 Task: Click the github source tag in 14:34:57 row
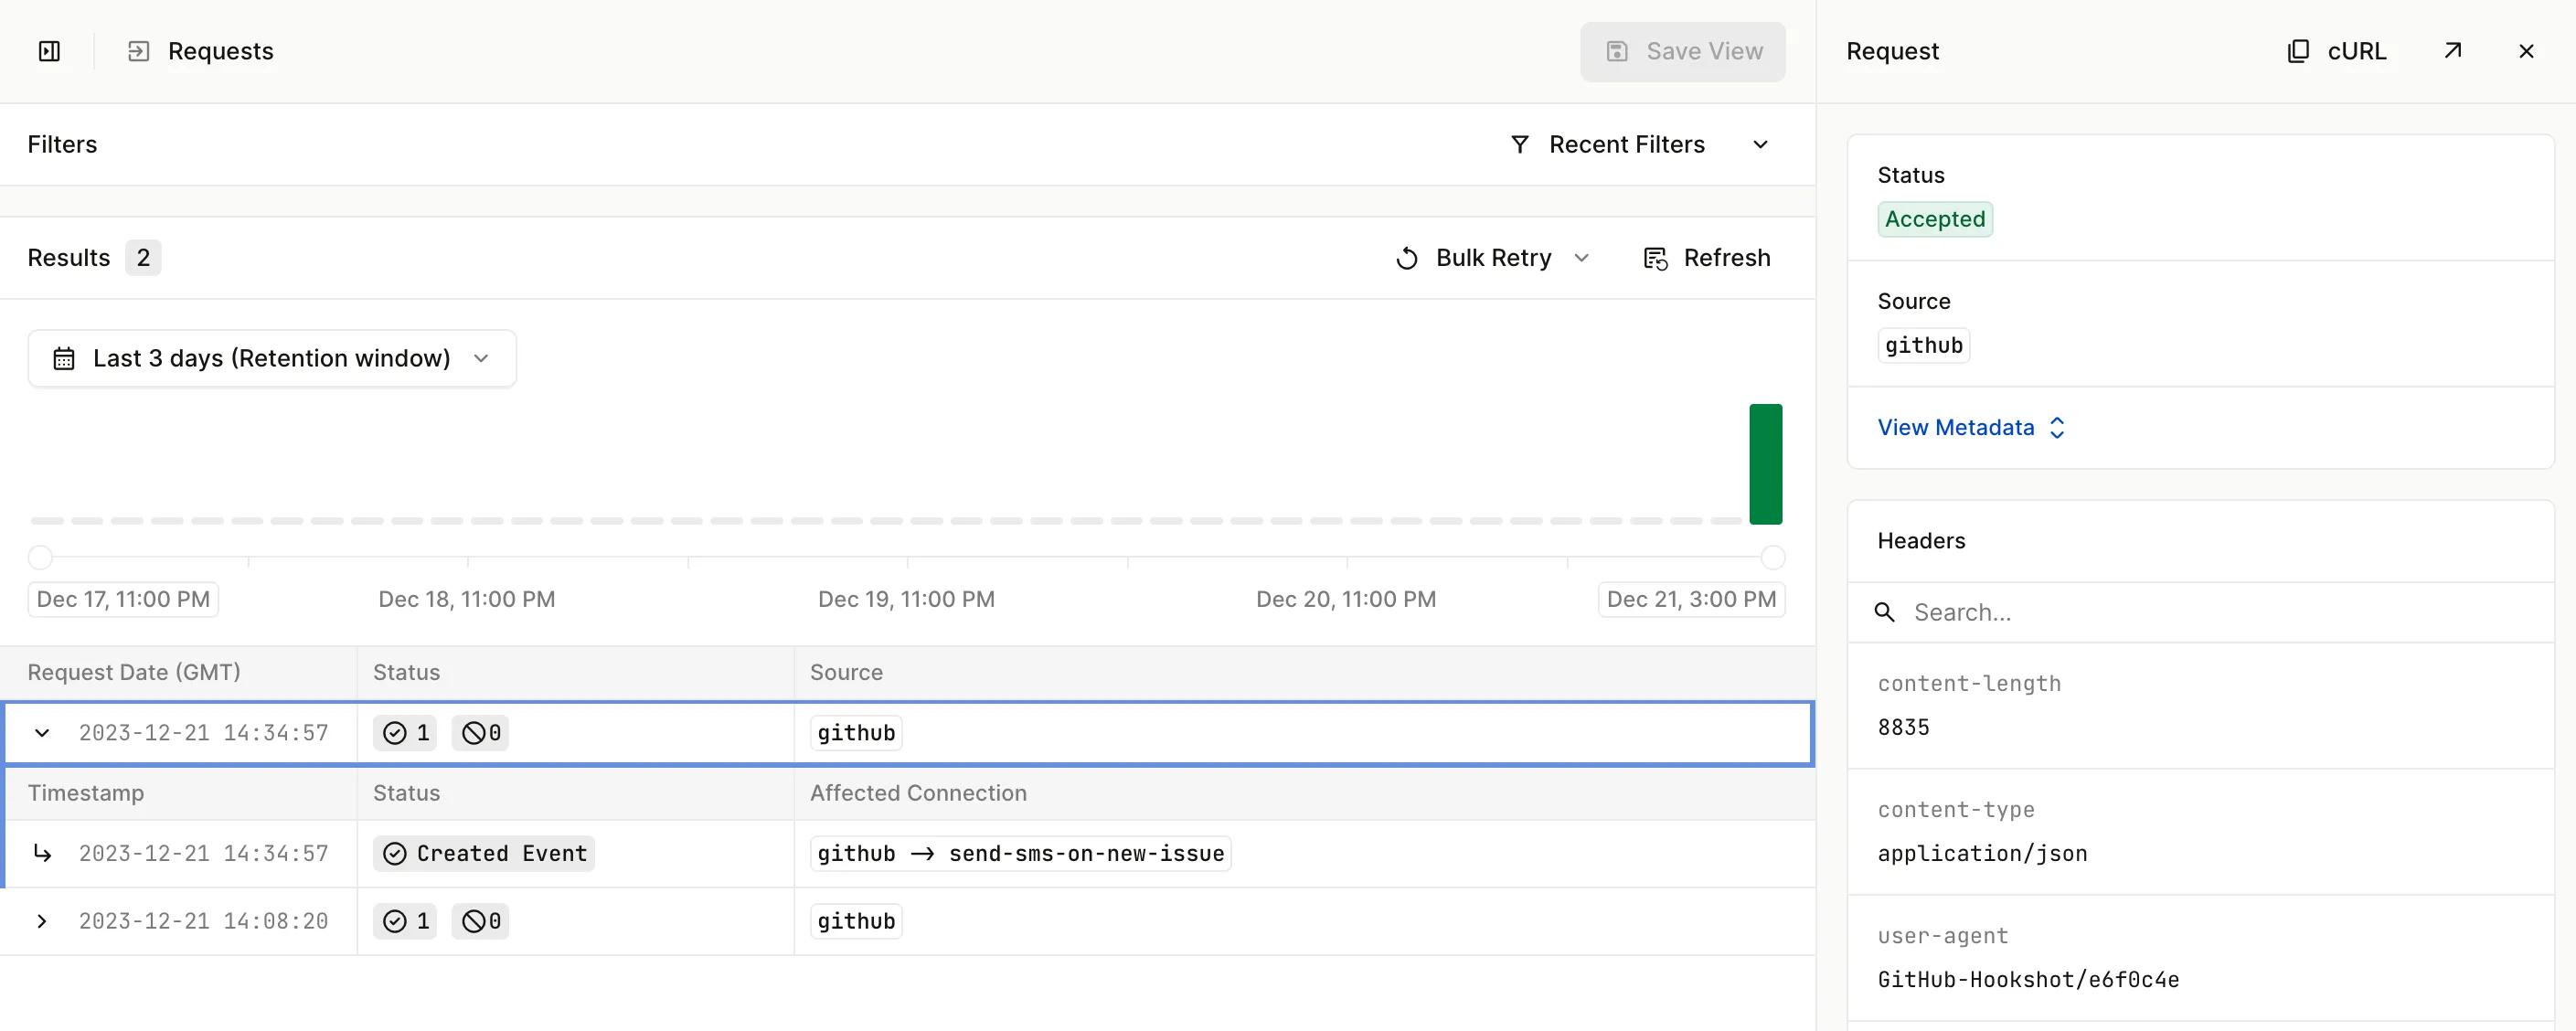click(x=856, y=733)
